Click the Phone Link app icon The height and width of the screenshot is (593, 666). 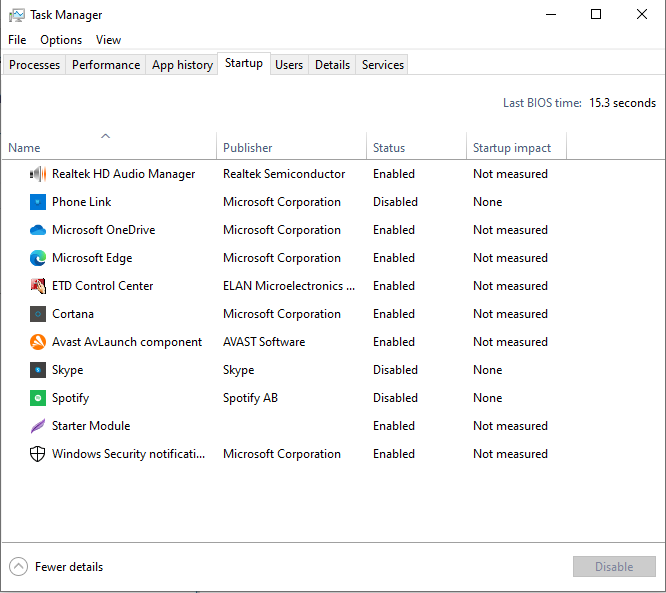[x=38, y=202]
